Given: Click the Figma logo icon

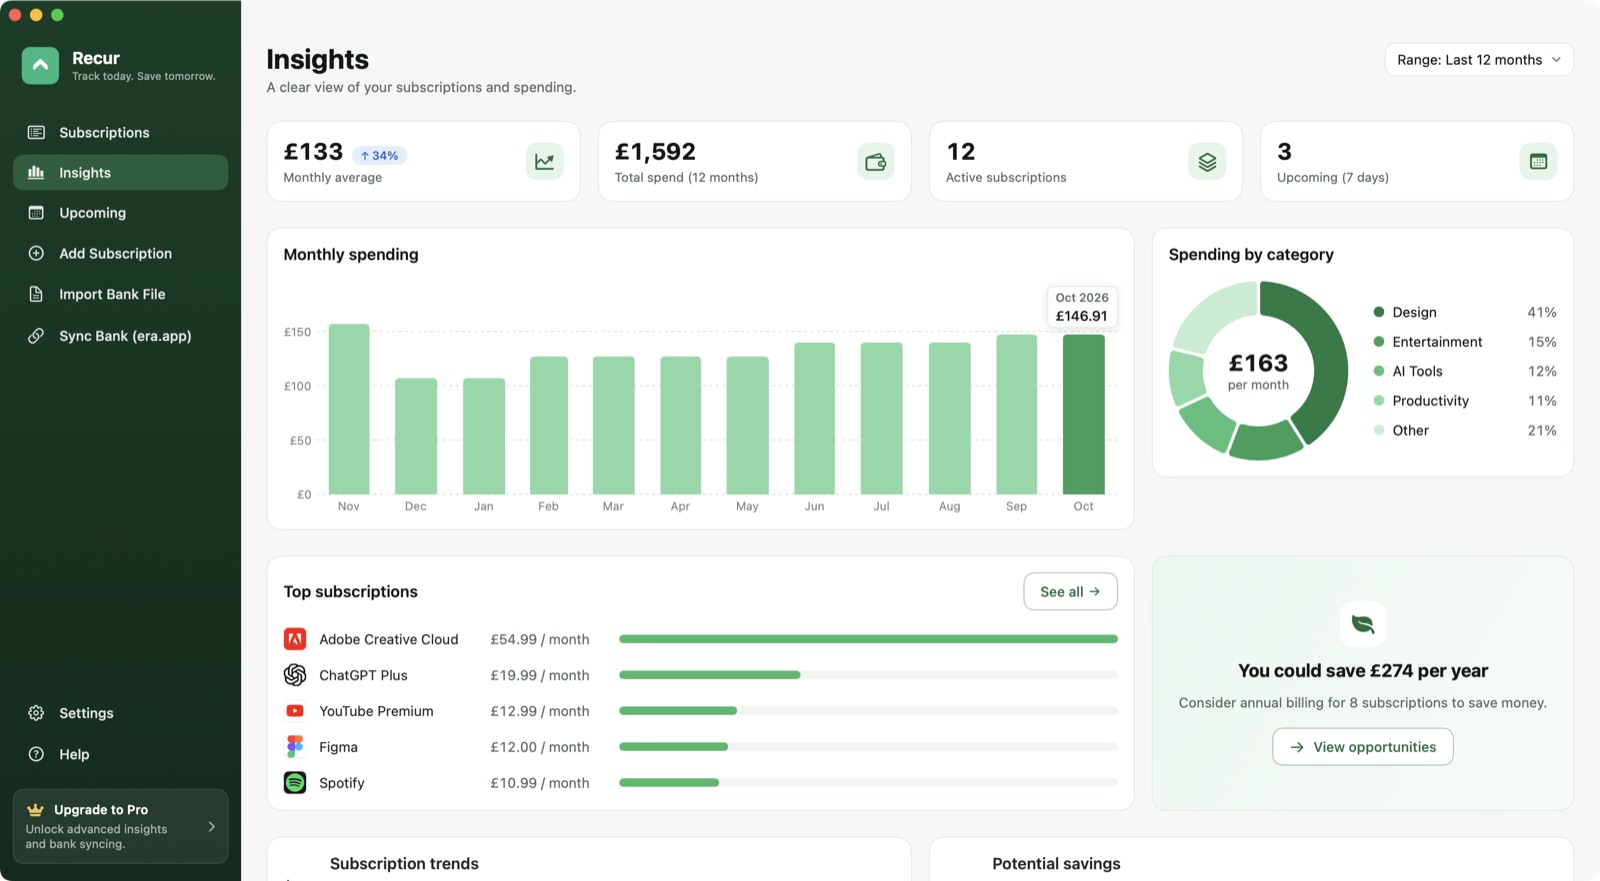Looking at the screenshot, I should pos(295,747).
